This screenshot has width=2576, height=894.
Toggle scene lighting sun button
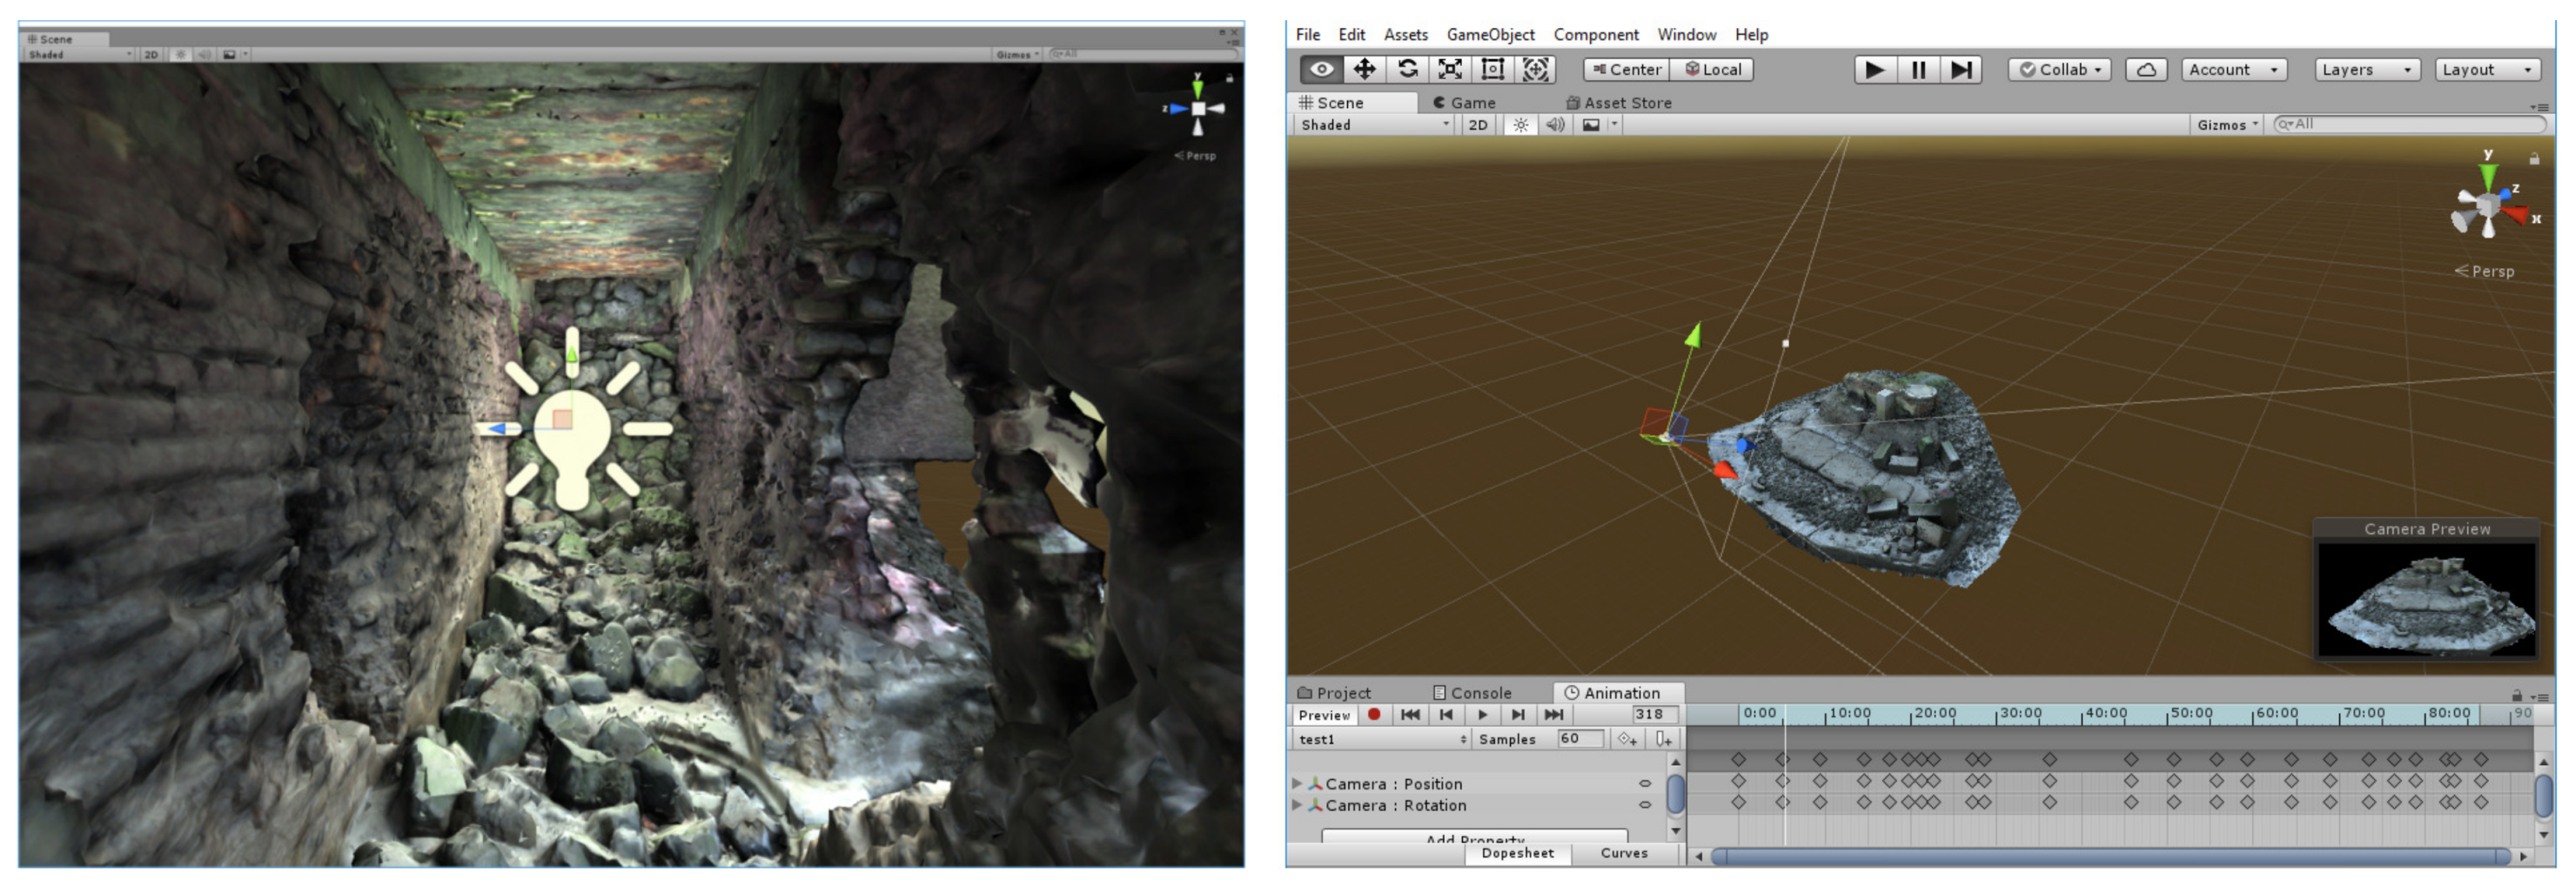(1520, 125)
